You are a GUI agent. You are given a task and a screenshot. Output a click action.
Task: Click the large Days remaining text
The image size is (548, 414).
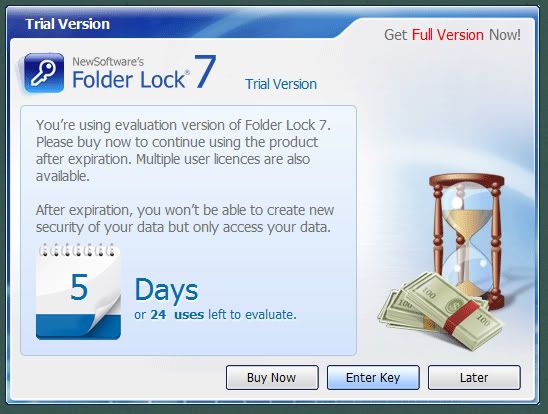(166, 290)
